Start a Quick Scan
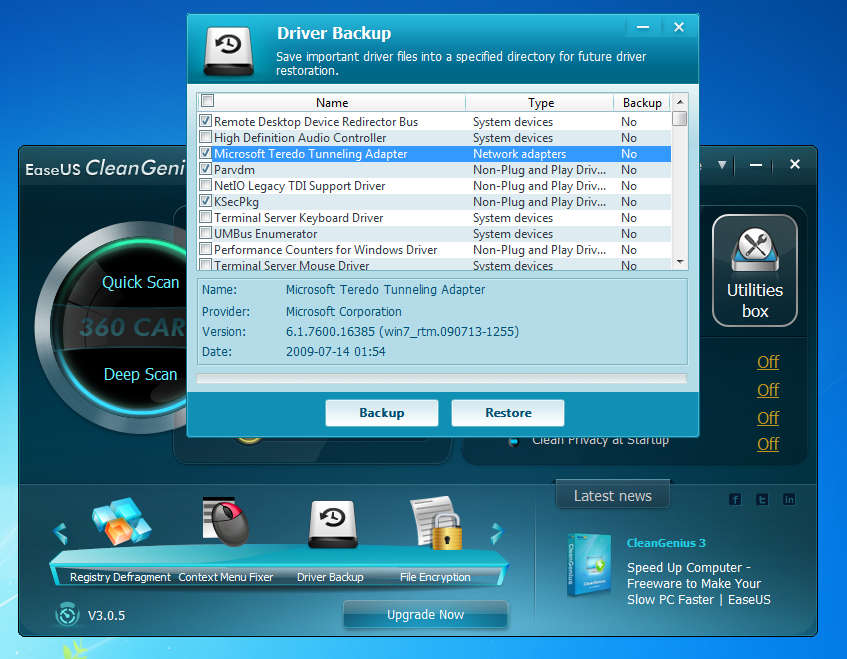The width and height of the screenshot is (847, 659). coord(140,282)
